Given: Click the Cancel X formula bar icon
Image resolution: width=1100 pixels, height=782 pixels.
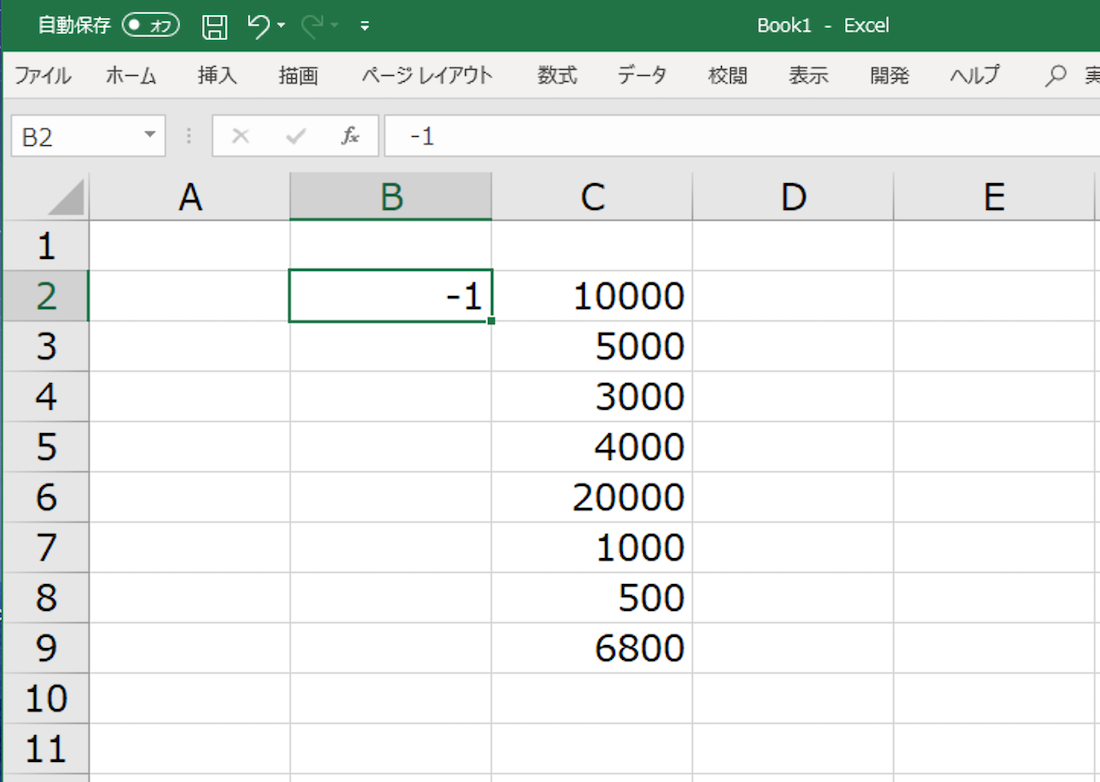Looking at the screenshot, I should click(240, 137).
